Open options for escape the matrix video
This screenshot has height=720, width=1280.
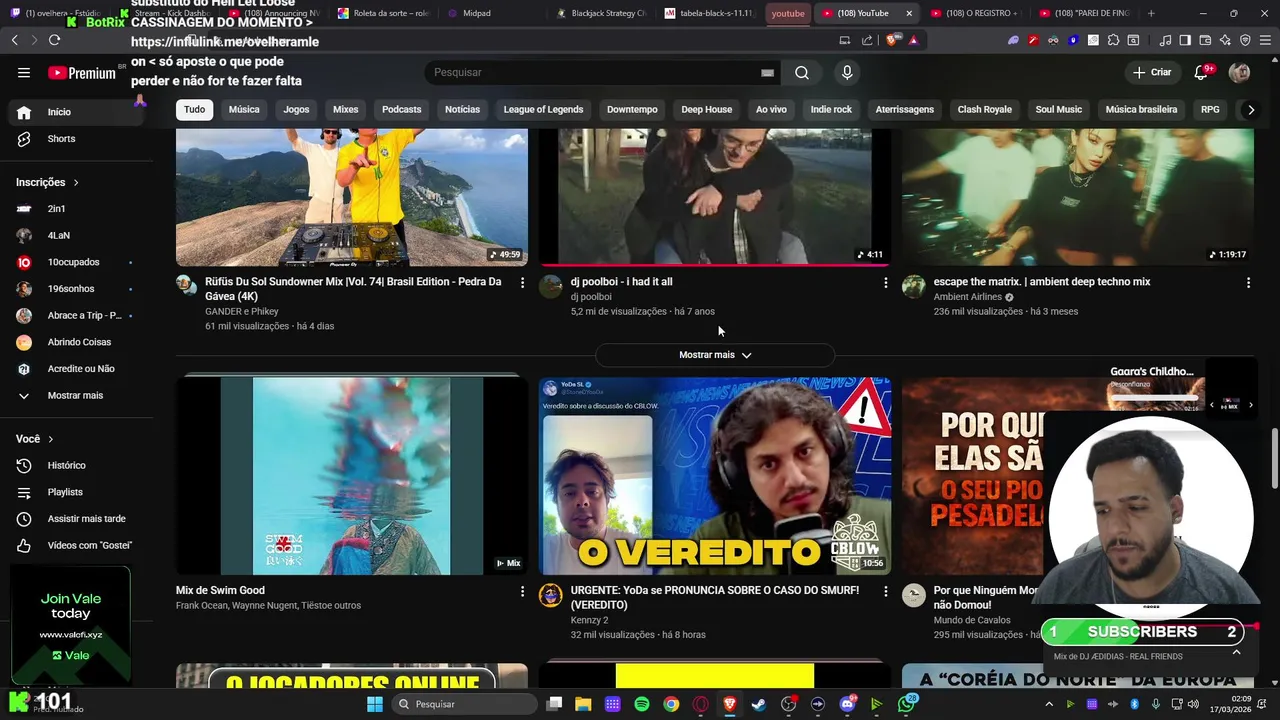[1248, 283]
